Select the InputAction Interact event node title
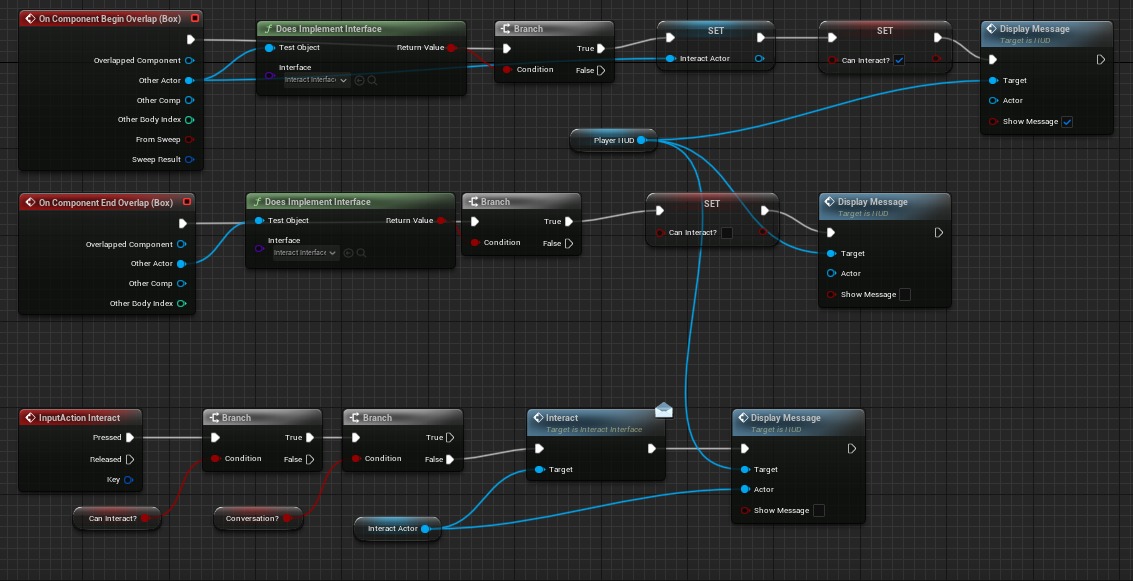This screenshot has height=581, width=1133. point(80,418)
